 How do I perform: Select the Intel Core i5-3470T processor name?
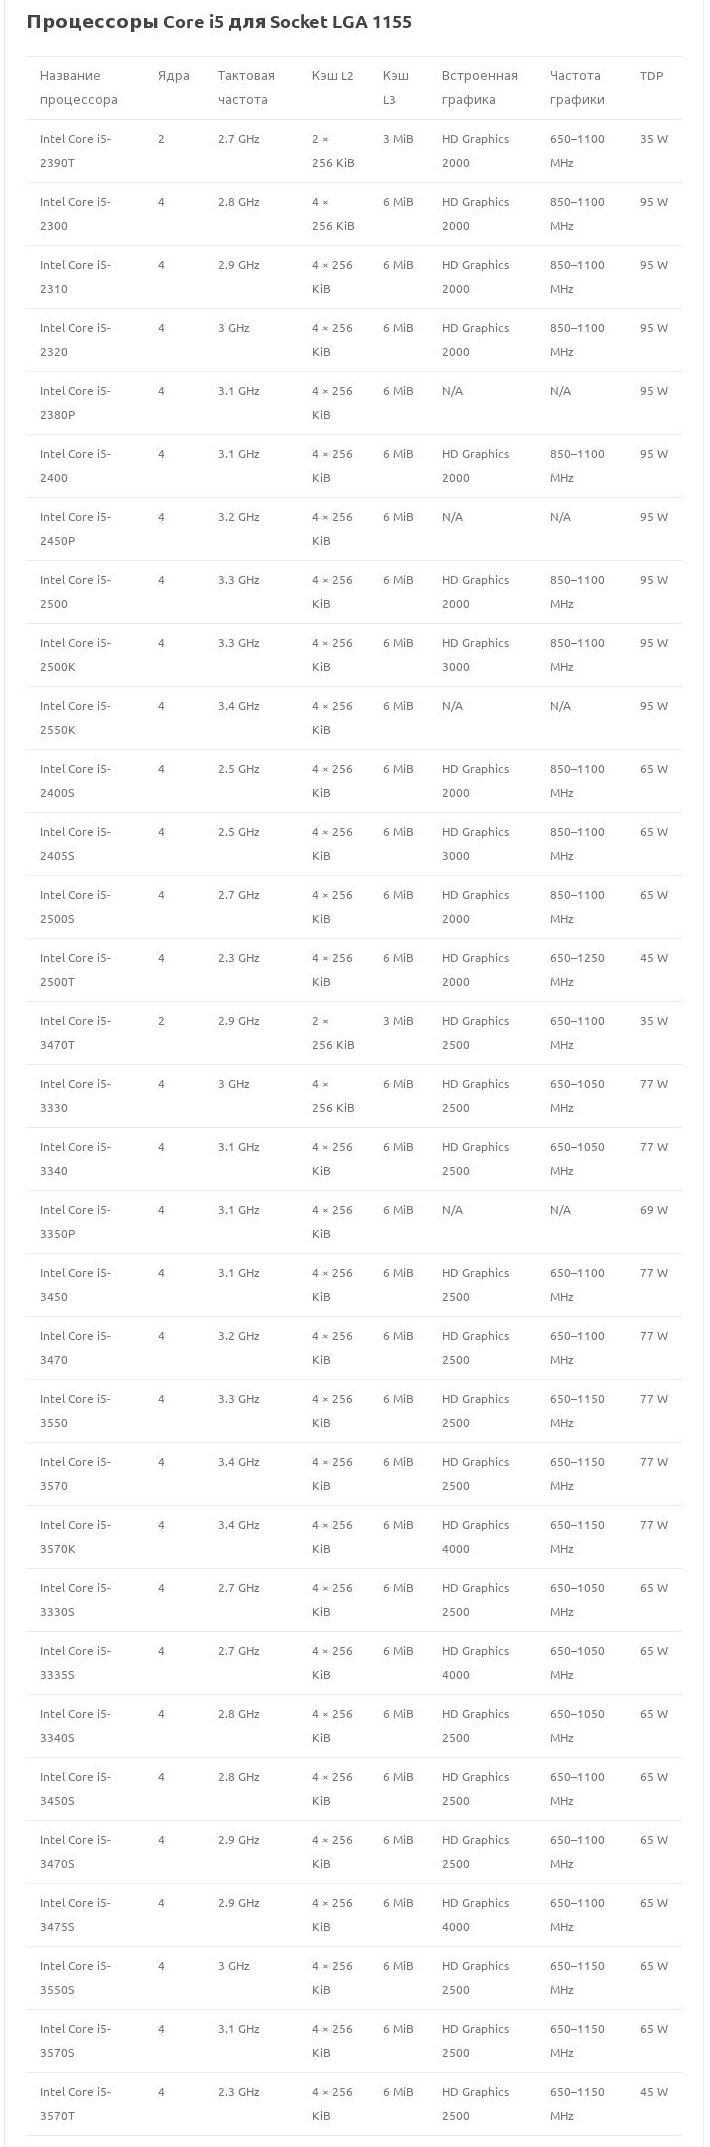pos(75,1033)
